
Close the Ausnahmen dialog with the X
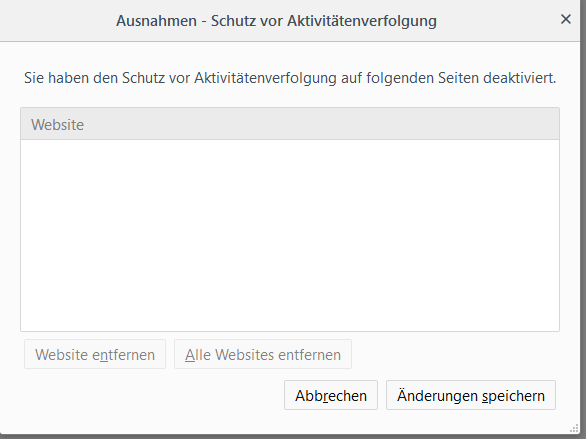click(566, 19)
